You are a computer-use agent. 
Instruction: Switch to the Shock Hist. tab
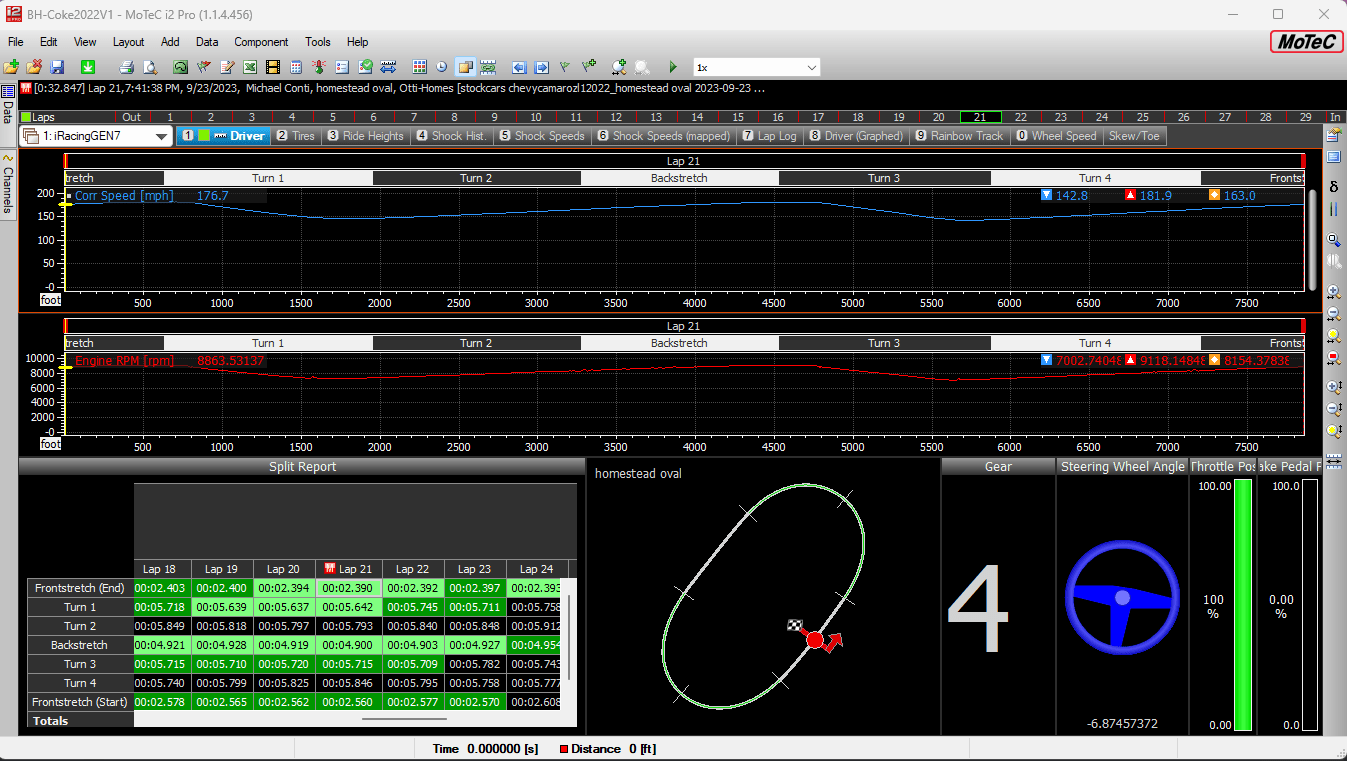pos(451,136)
